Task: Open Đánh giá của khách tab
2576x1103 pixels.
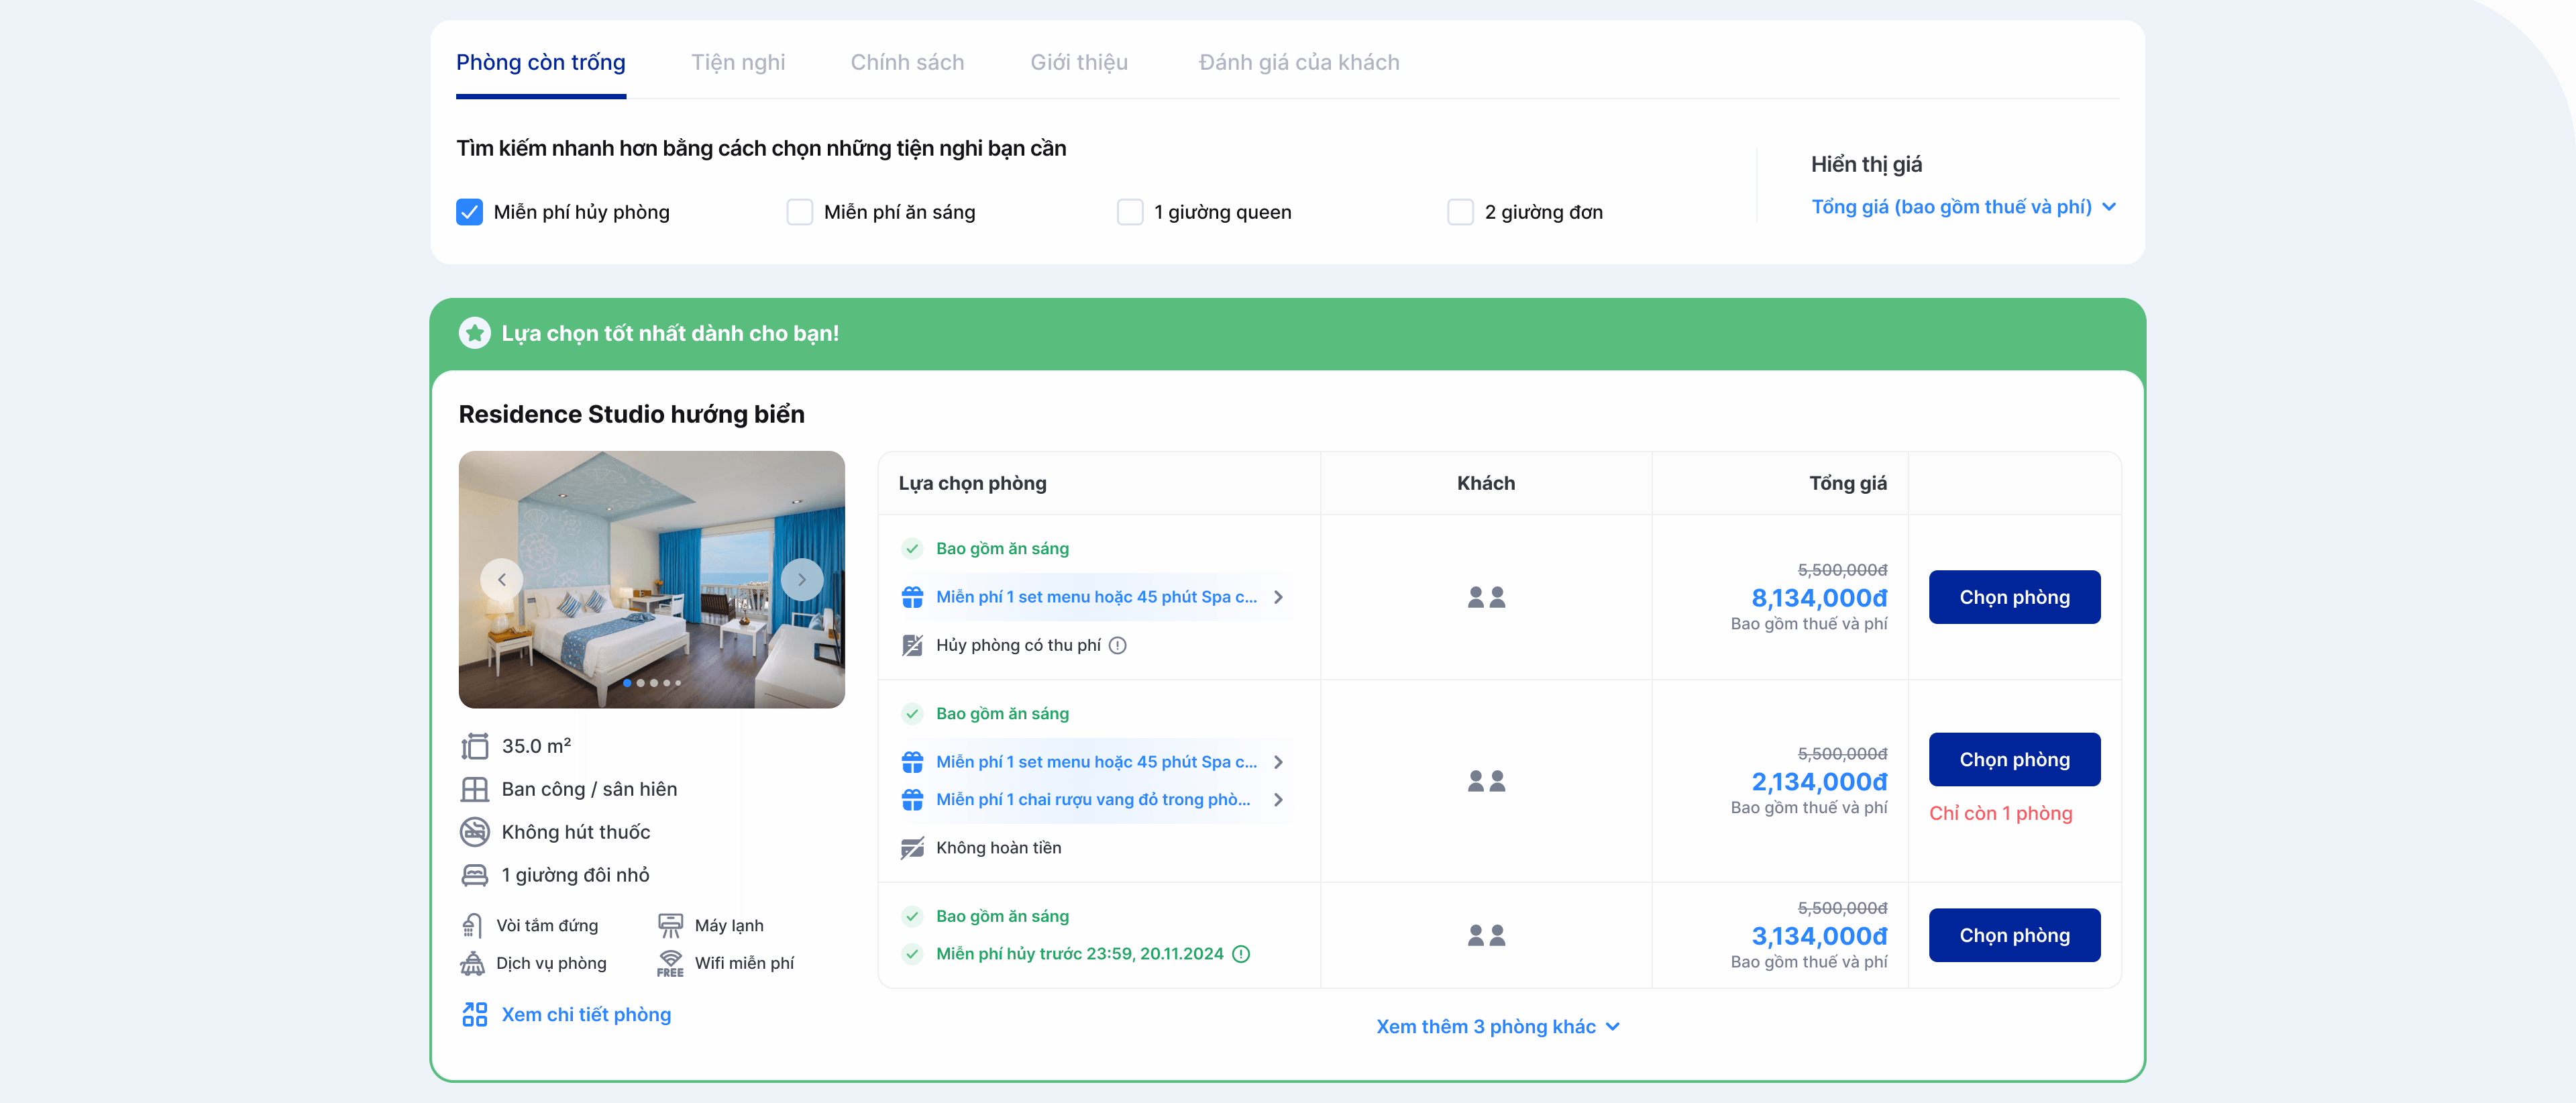Action: click(1298, 62)
